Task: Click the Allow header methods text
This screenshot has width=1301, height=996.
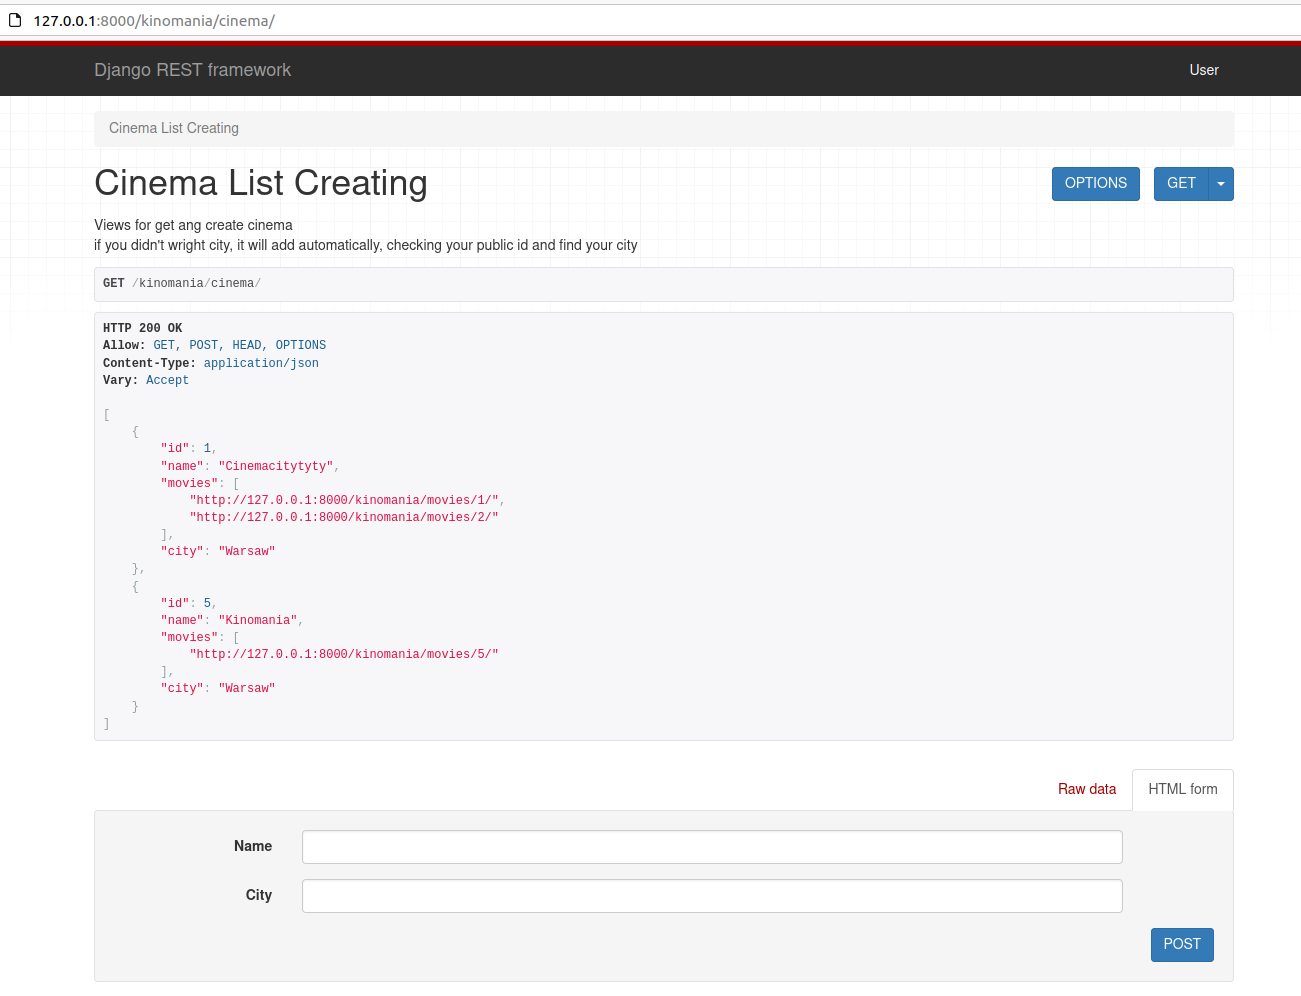Action: point(240,345)
